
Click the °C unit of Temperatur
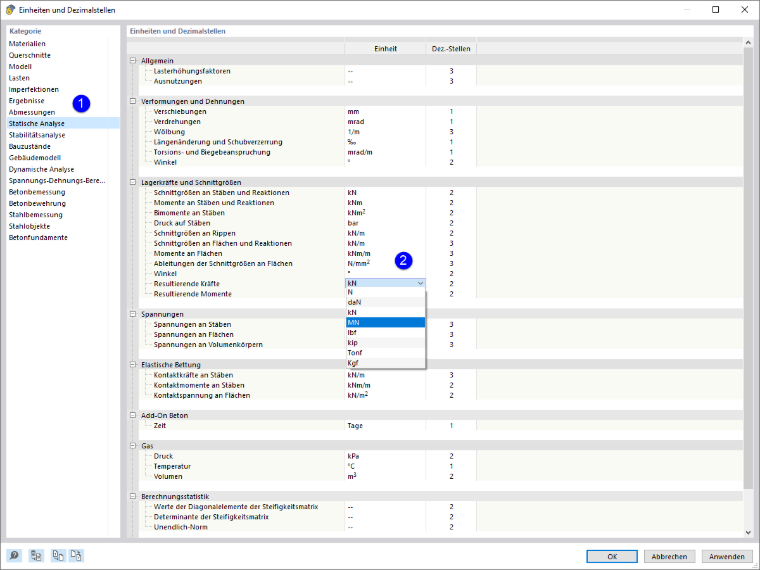click(351, 466)
